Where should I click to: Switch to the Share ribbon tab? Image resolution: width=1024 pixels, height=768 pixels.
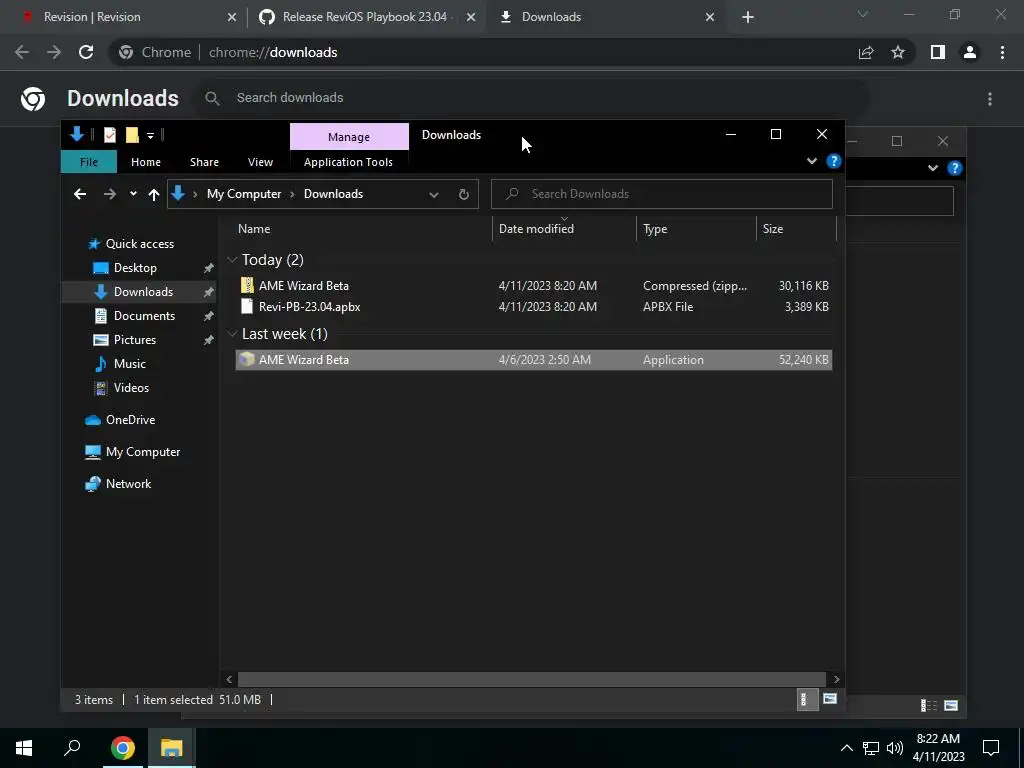[x=204, y=162]
